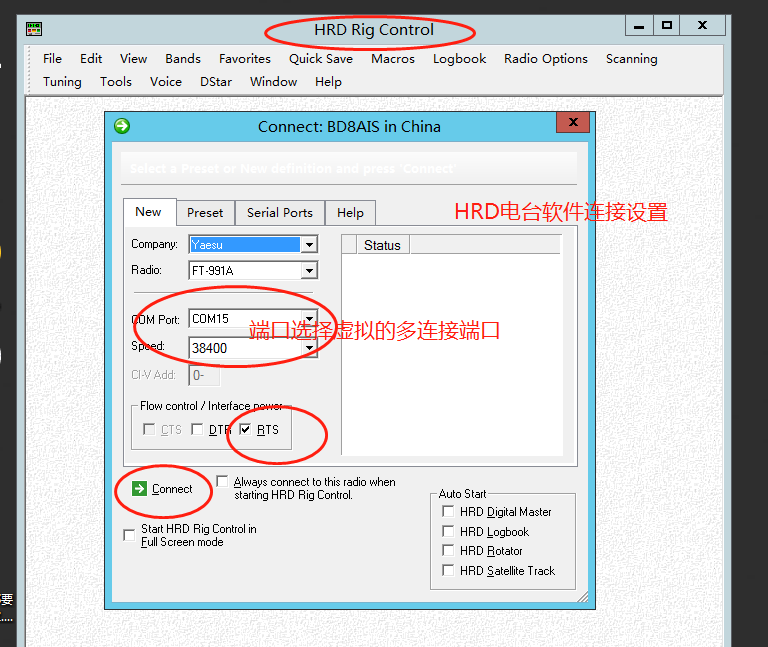Expand the Company dropdown showing Yaesu

tap(309, 244)
